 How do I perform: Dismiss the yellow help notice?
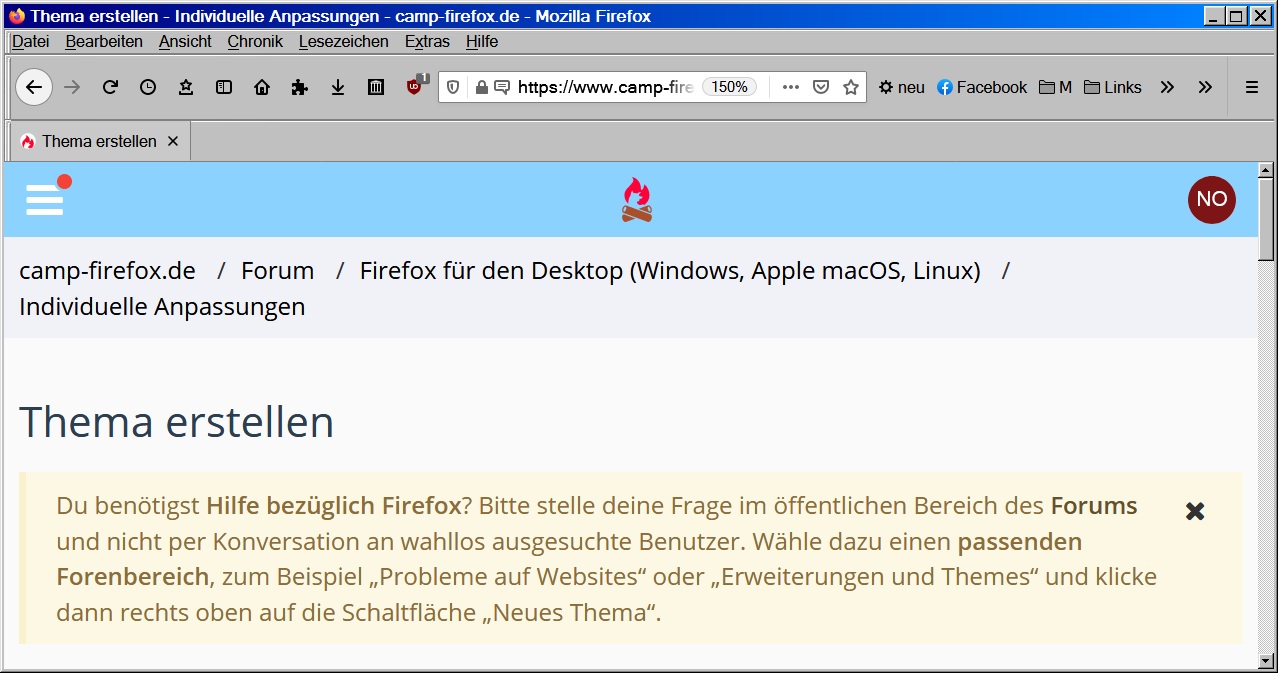pyautogui.click(x=1194, y=511)
